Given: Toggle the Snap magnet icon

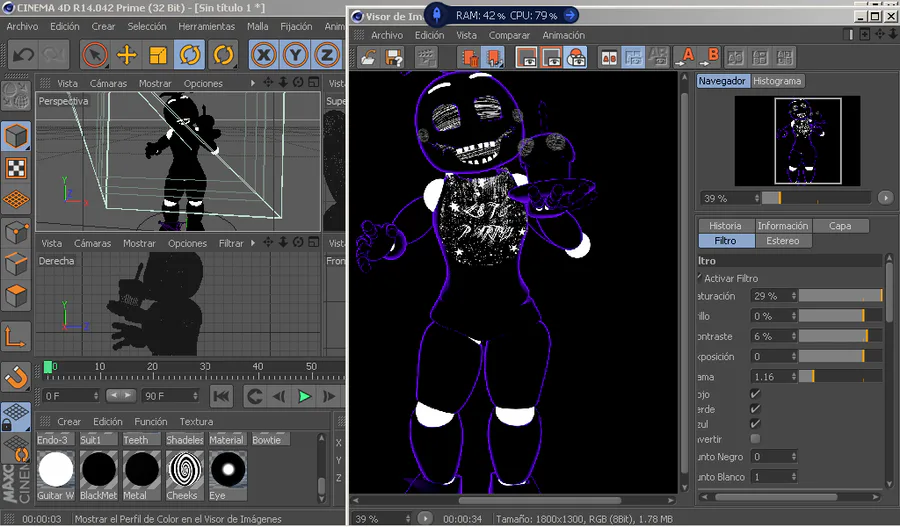Looking at the screenshot, I should pyautogui.click(x=16, y=378).
